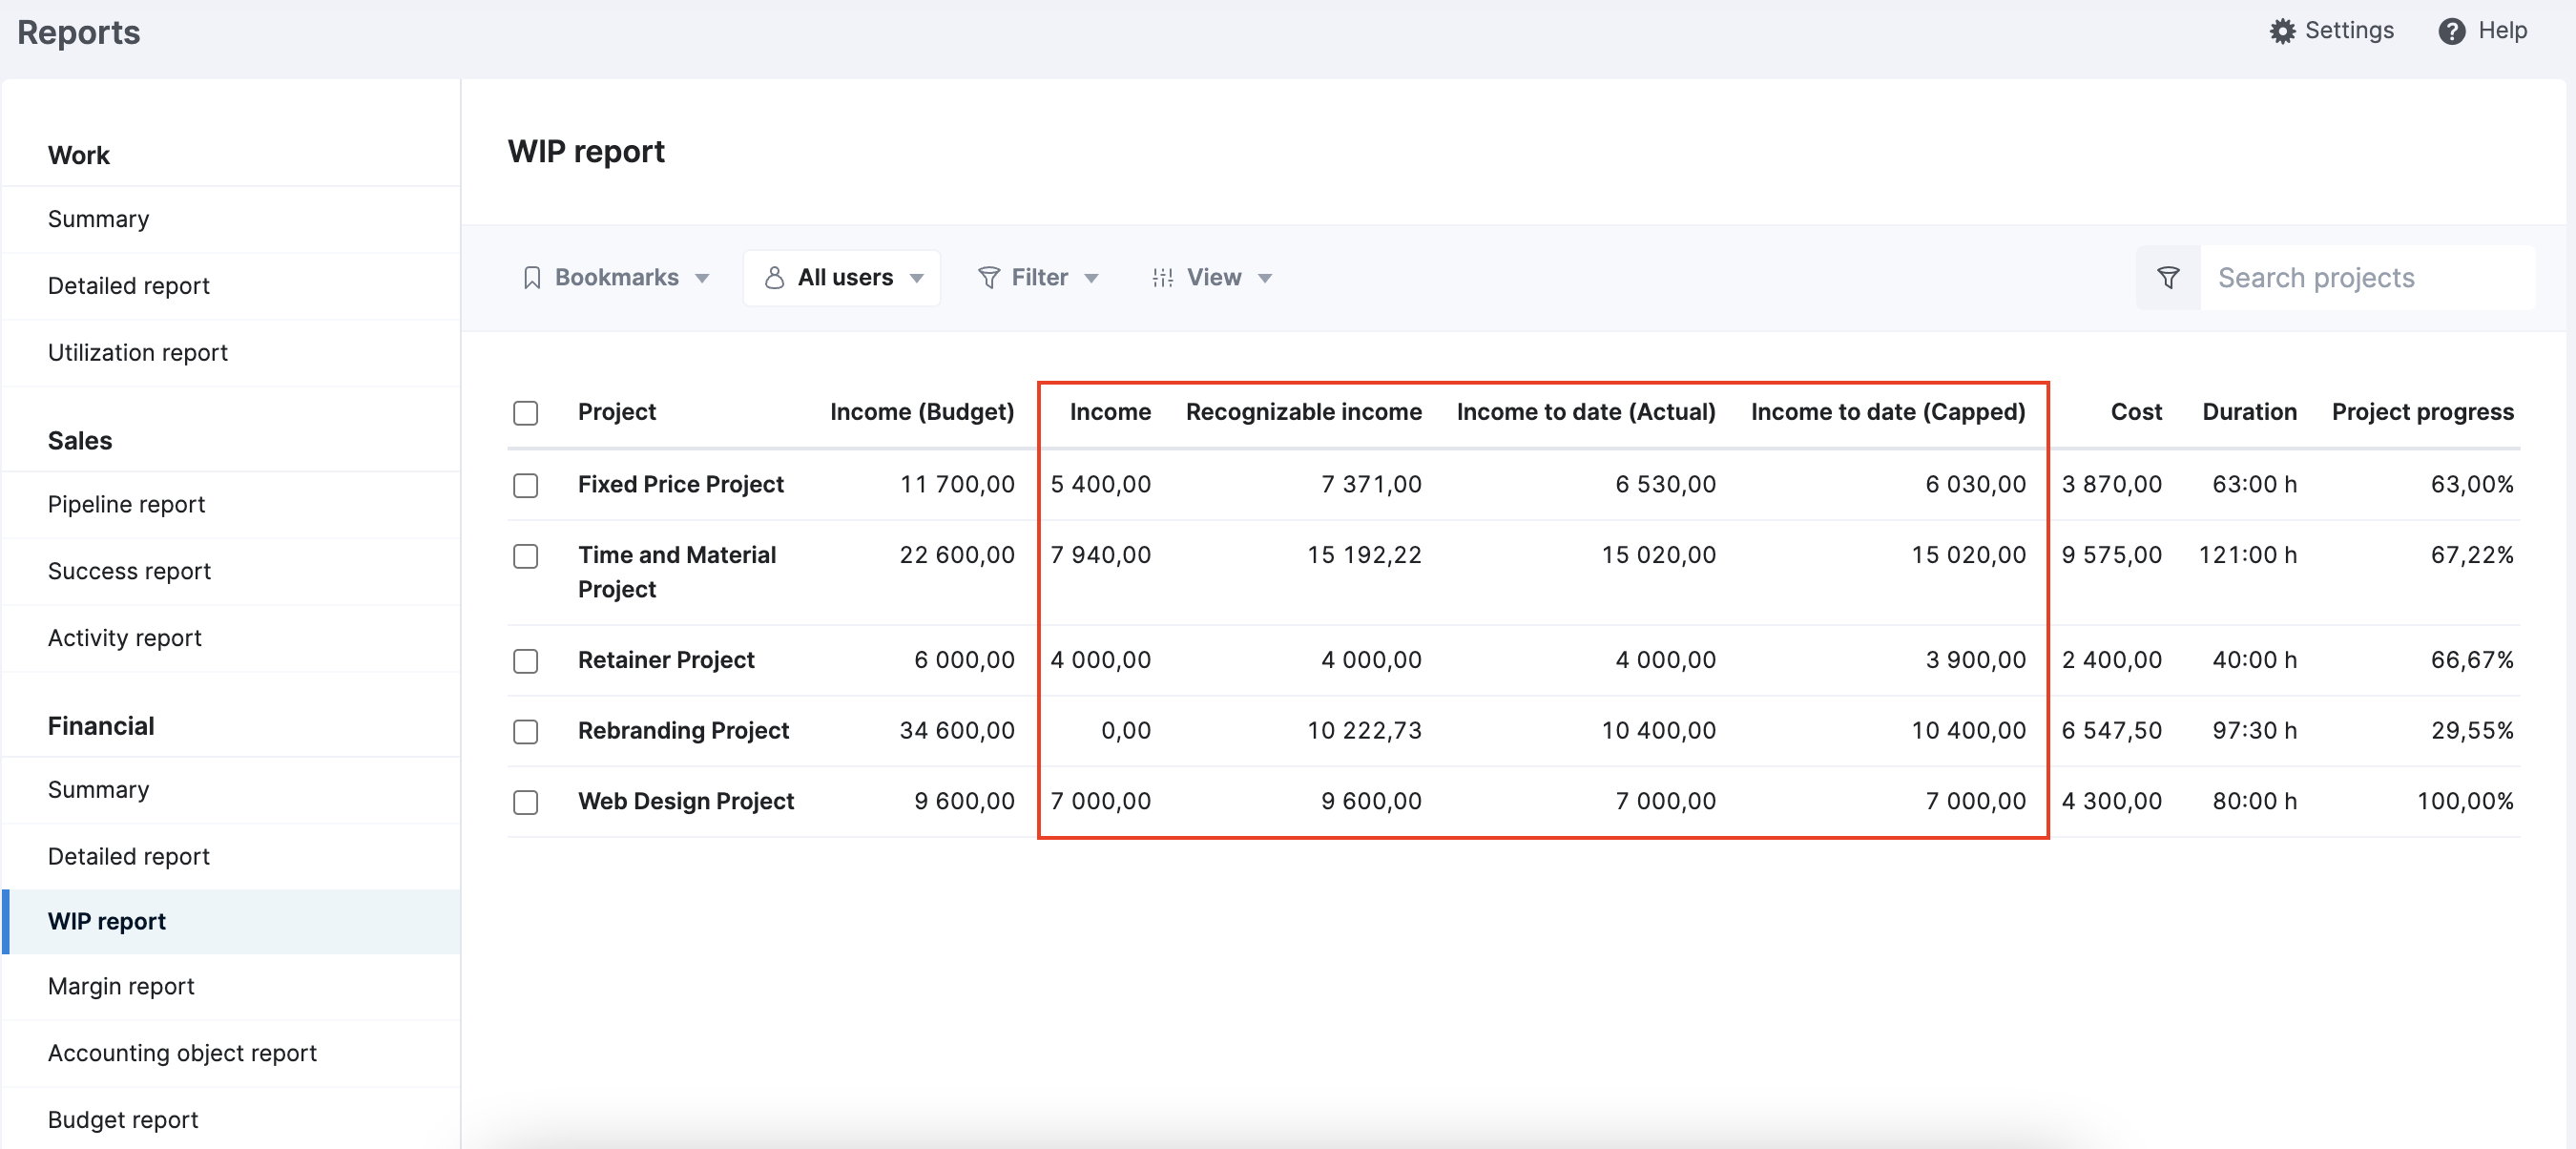The image size is (2576, 1149).
Task: Open the All users dropdown arrow
Action: (x=917, y=279)
